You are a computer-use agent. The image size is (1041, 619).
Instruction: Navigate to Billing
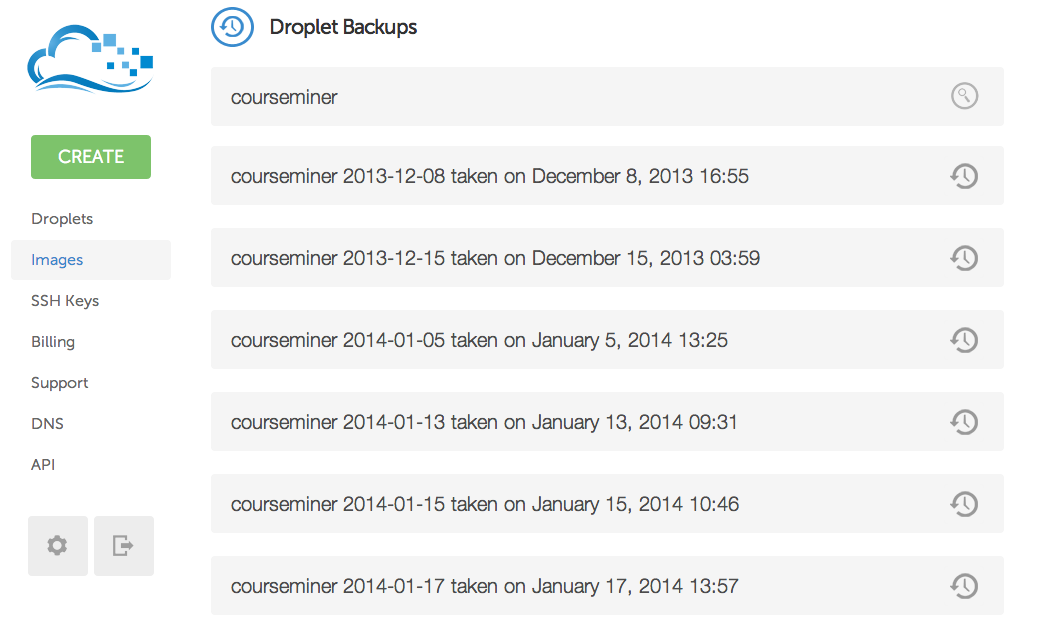coord(53,342)
